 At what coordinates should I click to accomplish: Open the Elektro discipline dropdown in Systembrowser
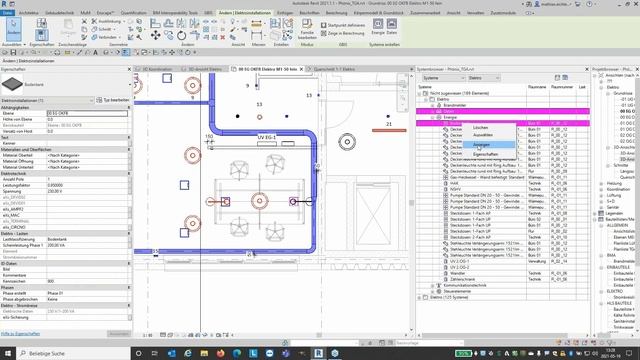tap(484, 78)
